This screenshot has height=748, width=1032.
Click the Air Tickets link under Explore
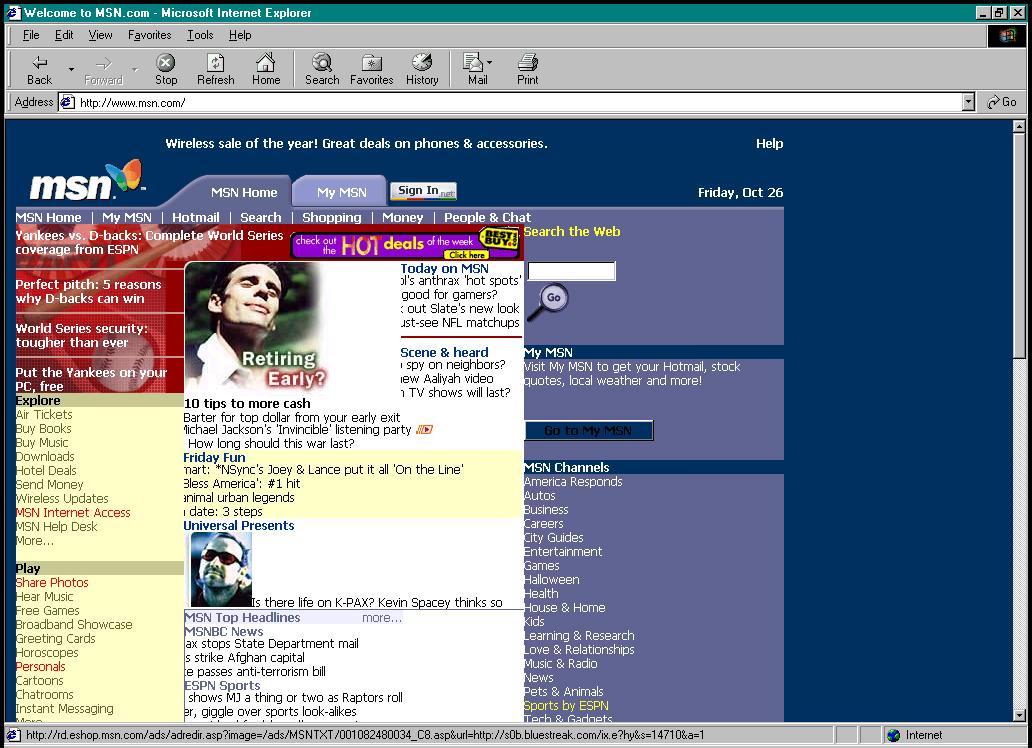coord(44,415)
